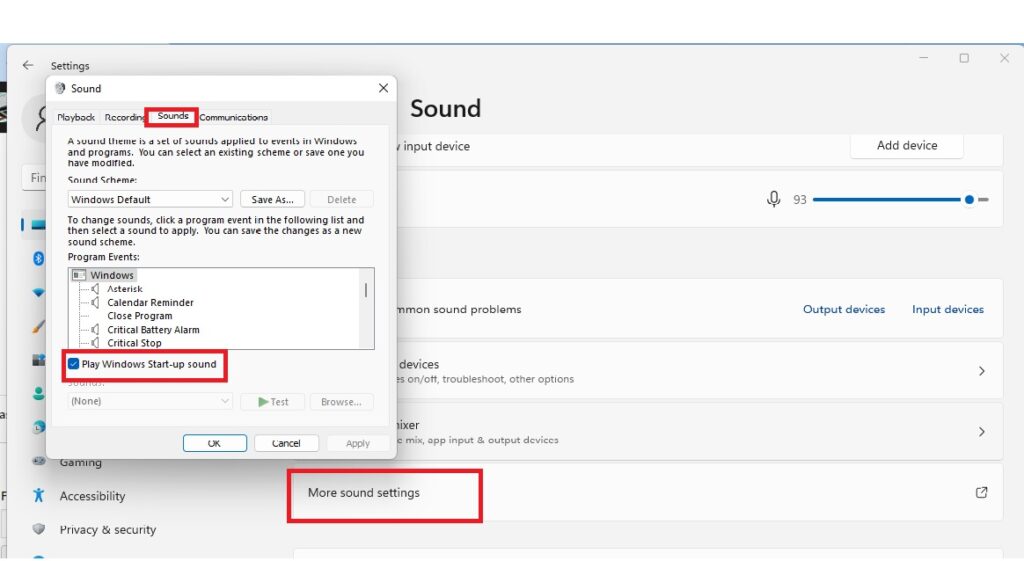Select Calendar Reminder event
1024x561 pixels.
(150, 302)
